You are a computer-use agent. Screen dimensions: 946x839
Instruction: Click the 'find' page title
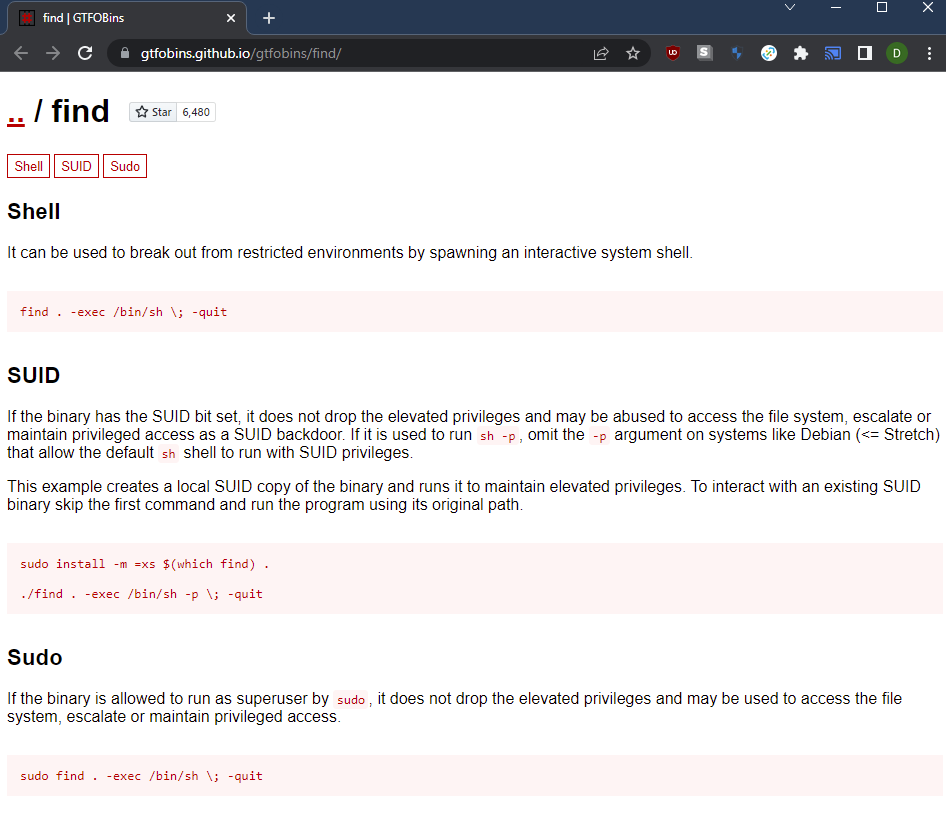point(80,112)
